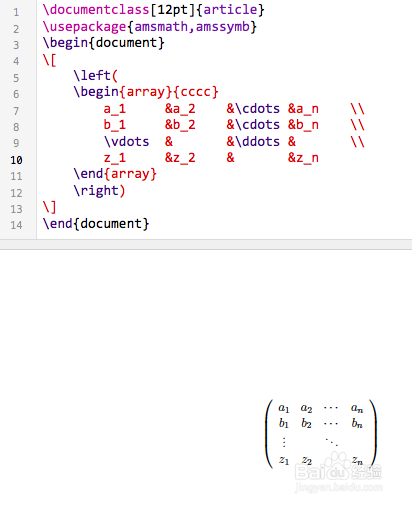Click the &b_n entry on line 8

pyautogui.click(x=303, y=125)
